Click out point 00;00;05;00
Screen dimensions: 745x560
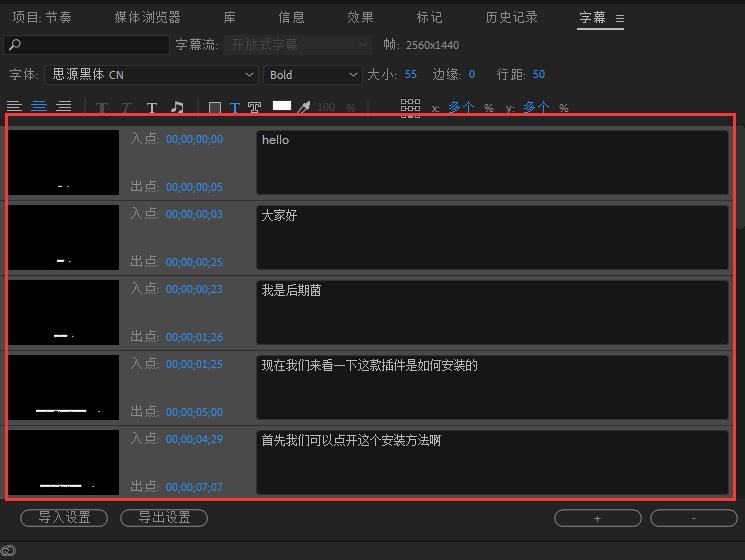coord(194,412)
